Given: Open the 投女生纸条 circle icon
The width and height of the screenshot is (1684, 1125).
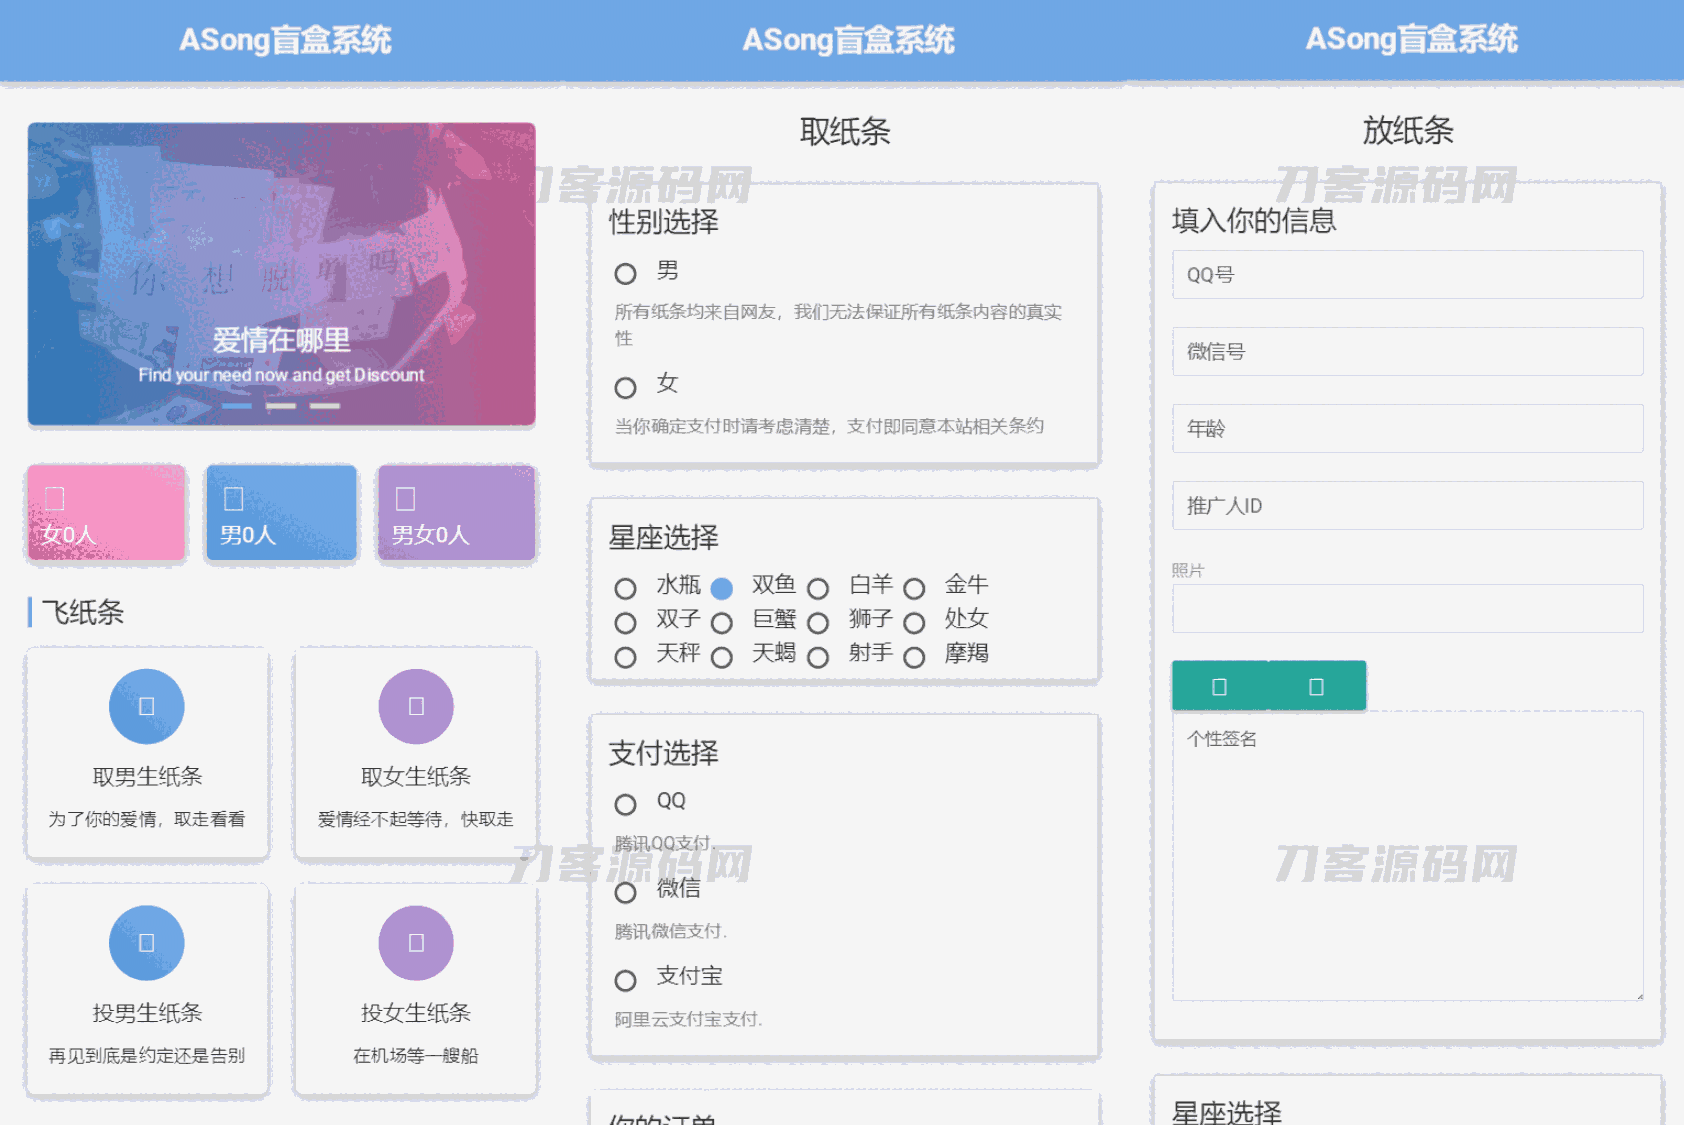Looking at the screenshot, I should [x=416, y=943].
